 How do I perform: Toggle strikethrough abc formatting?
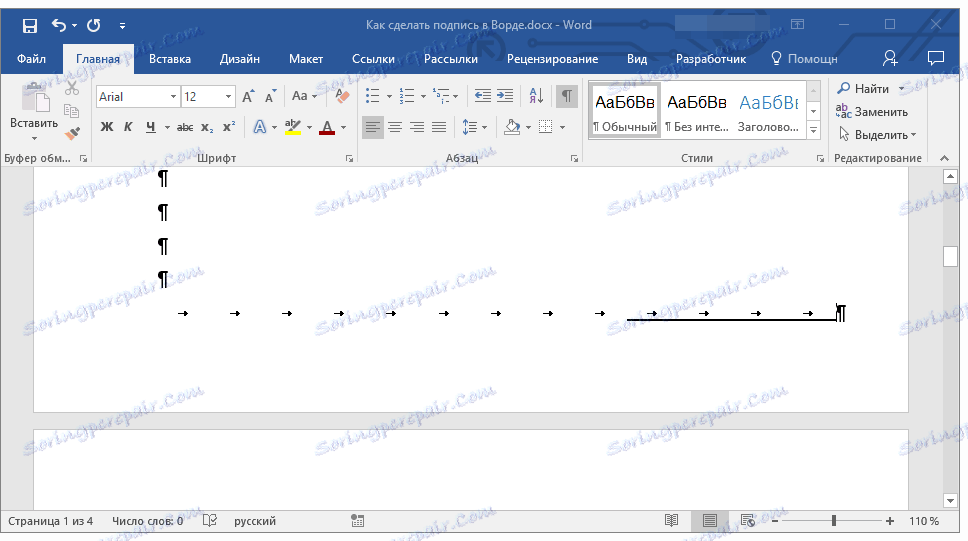(x=185, y=127)
